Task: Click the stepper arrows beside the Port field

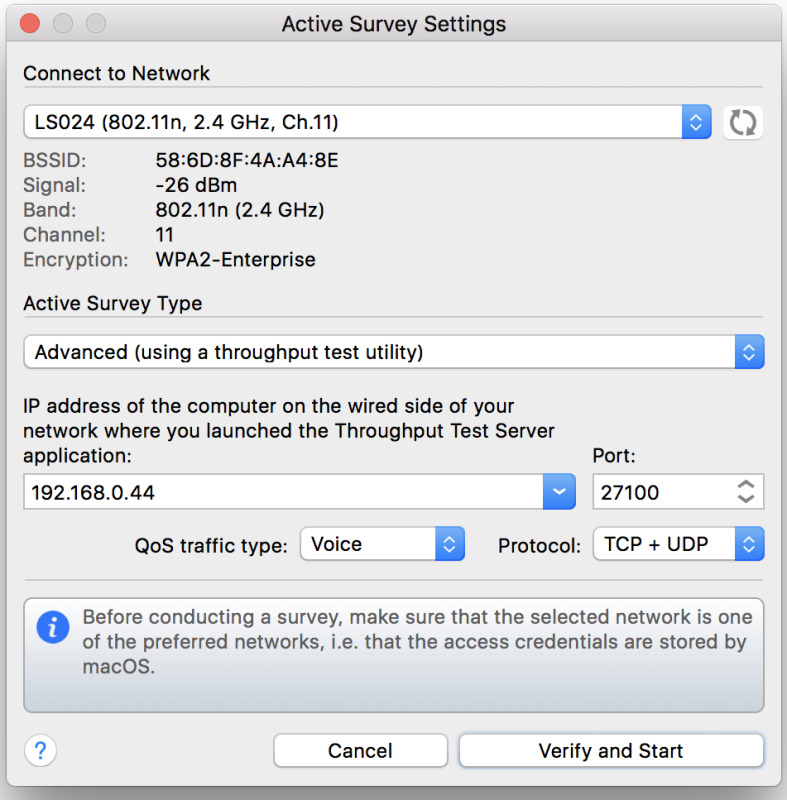Action: point(746,491)
